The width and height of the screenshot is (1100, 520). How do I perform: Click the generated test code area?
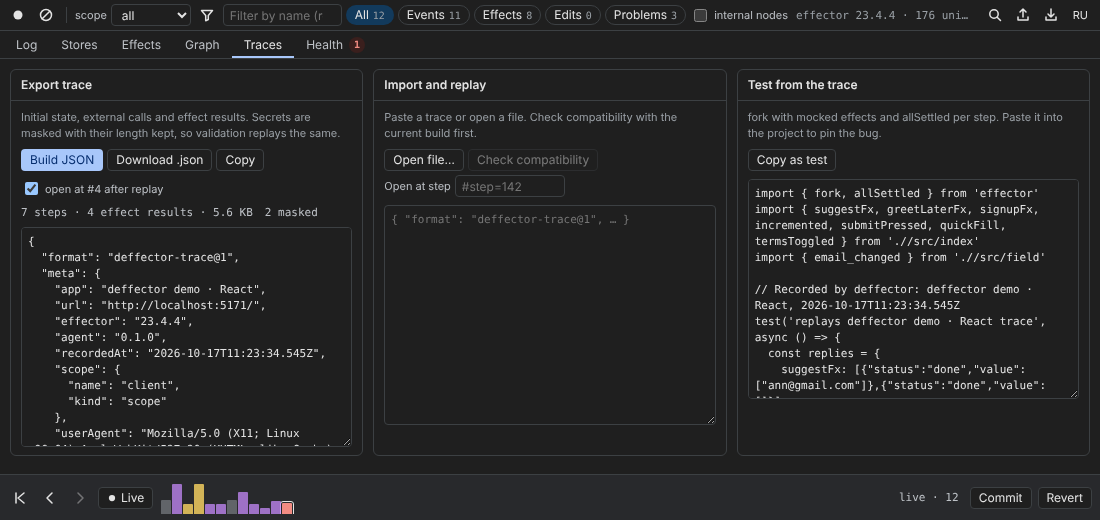click(913, 288)
